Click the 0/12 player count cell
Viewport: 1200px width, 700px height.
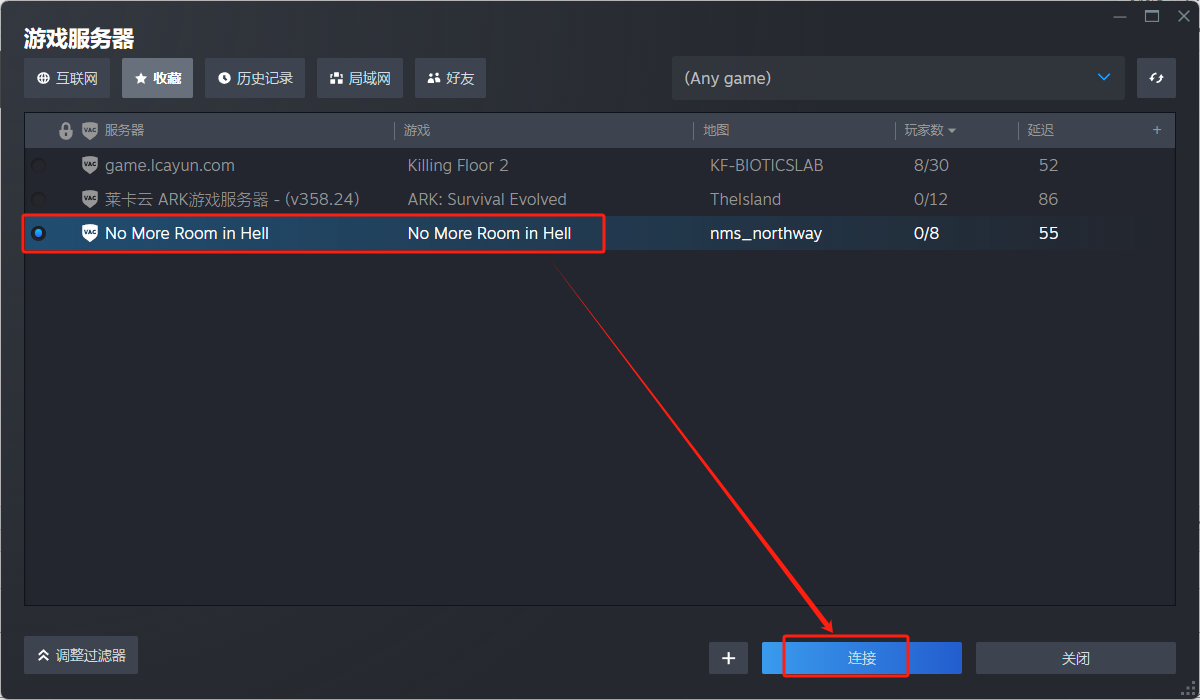click(x=931, y=199)
